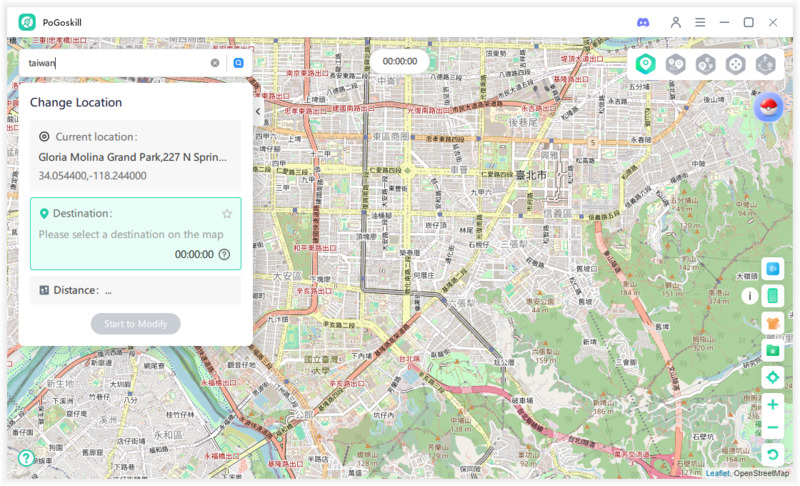Click the reset location refresh icon
Image resolution: width=800 pixels, height=486 pixels.
click(x=772, y=454)
